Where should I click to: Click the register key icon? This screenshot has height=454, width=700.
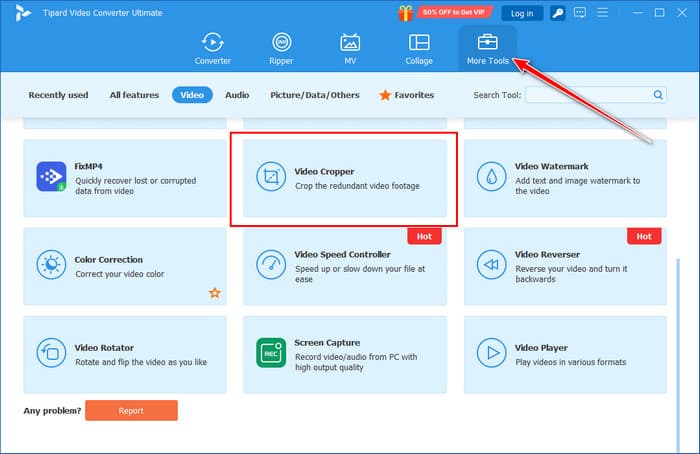[556, 13]
